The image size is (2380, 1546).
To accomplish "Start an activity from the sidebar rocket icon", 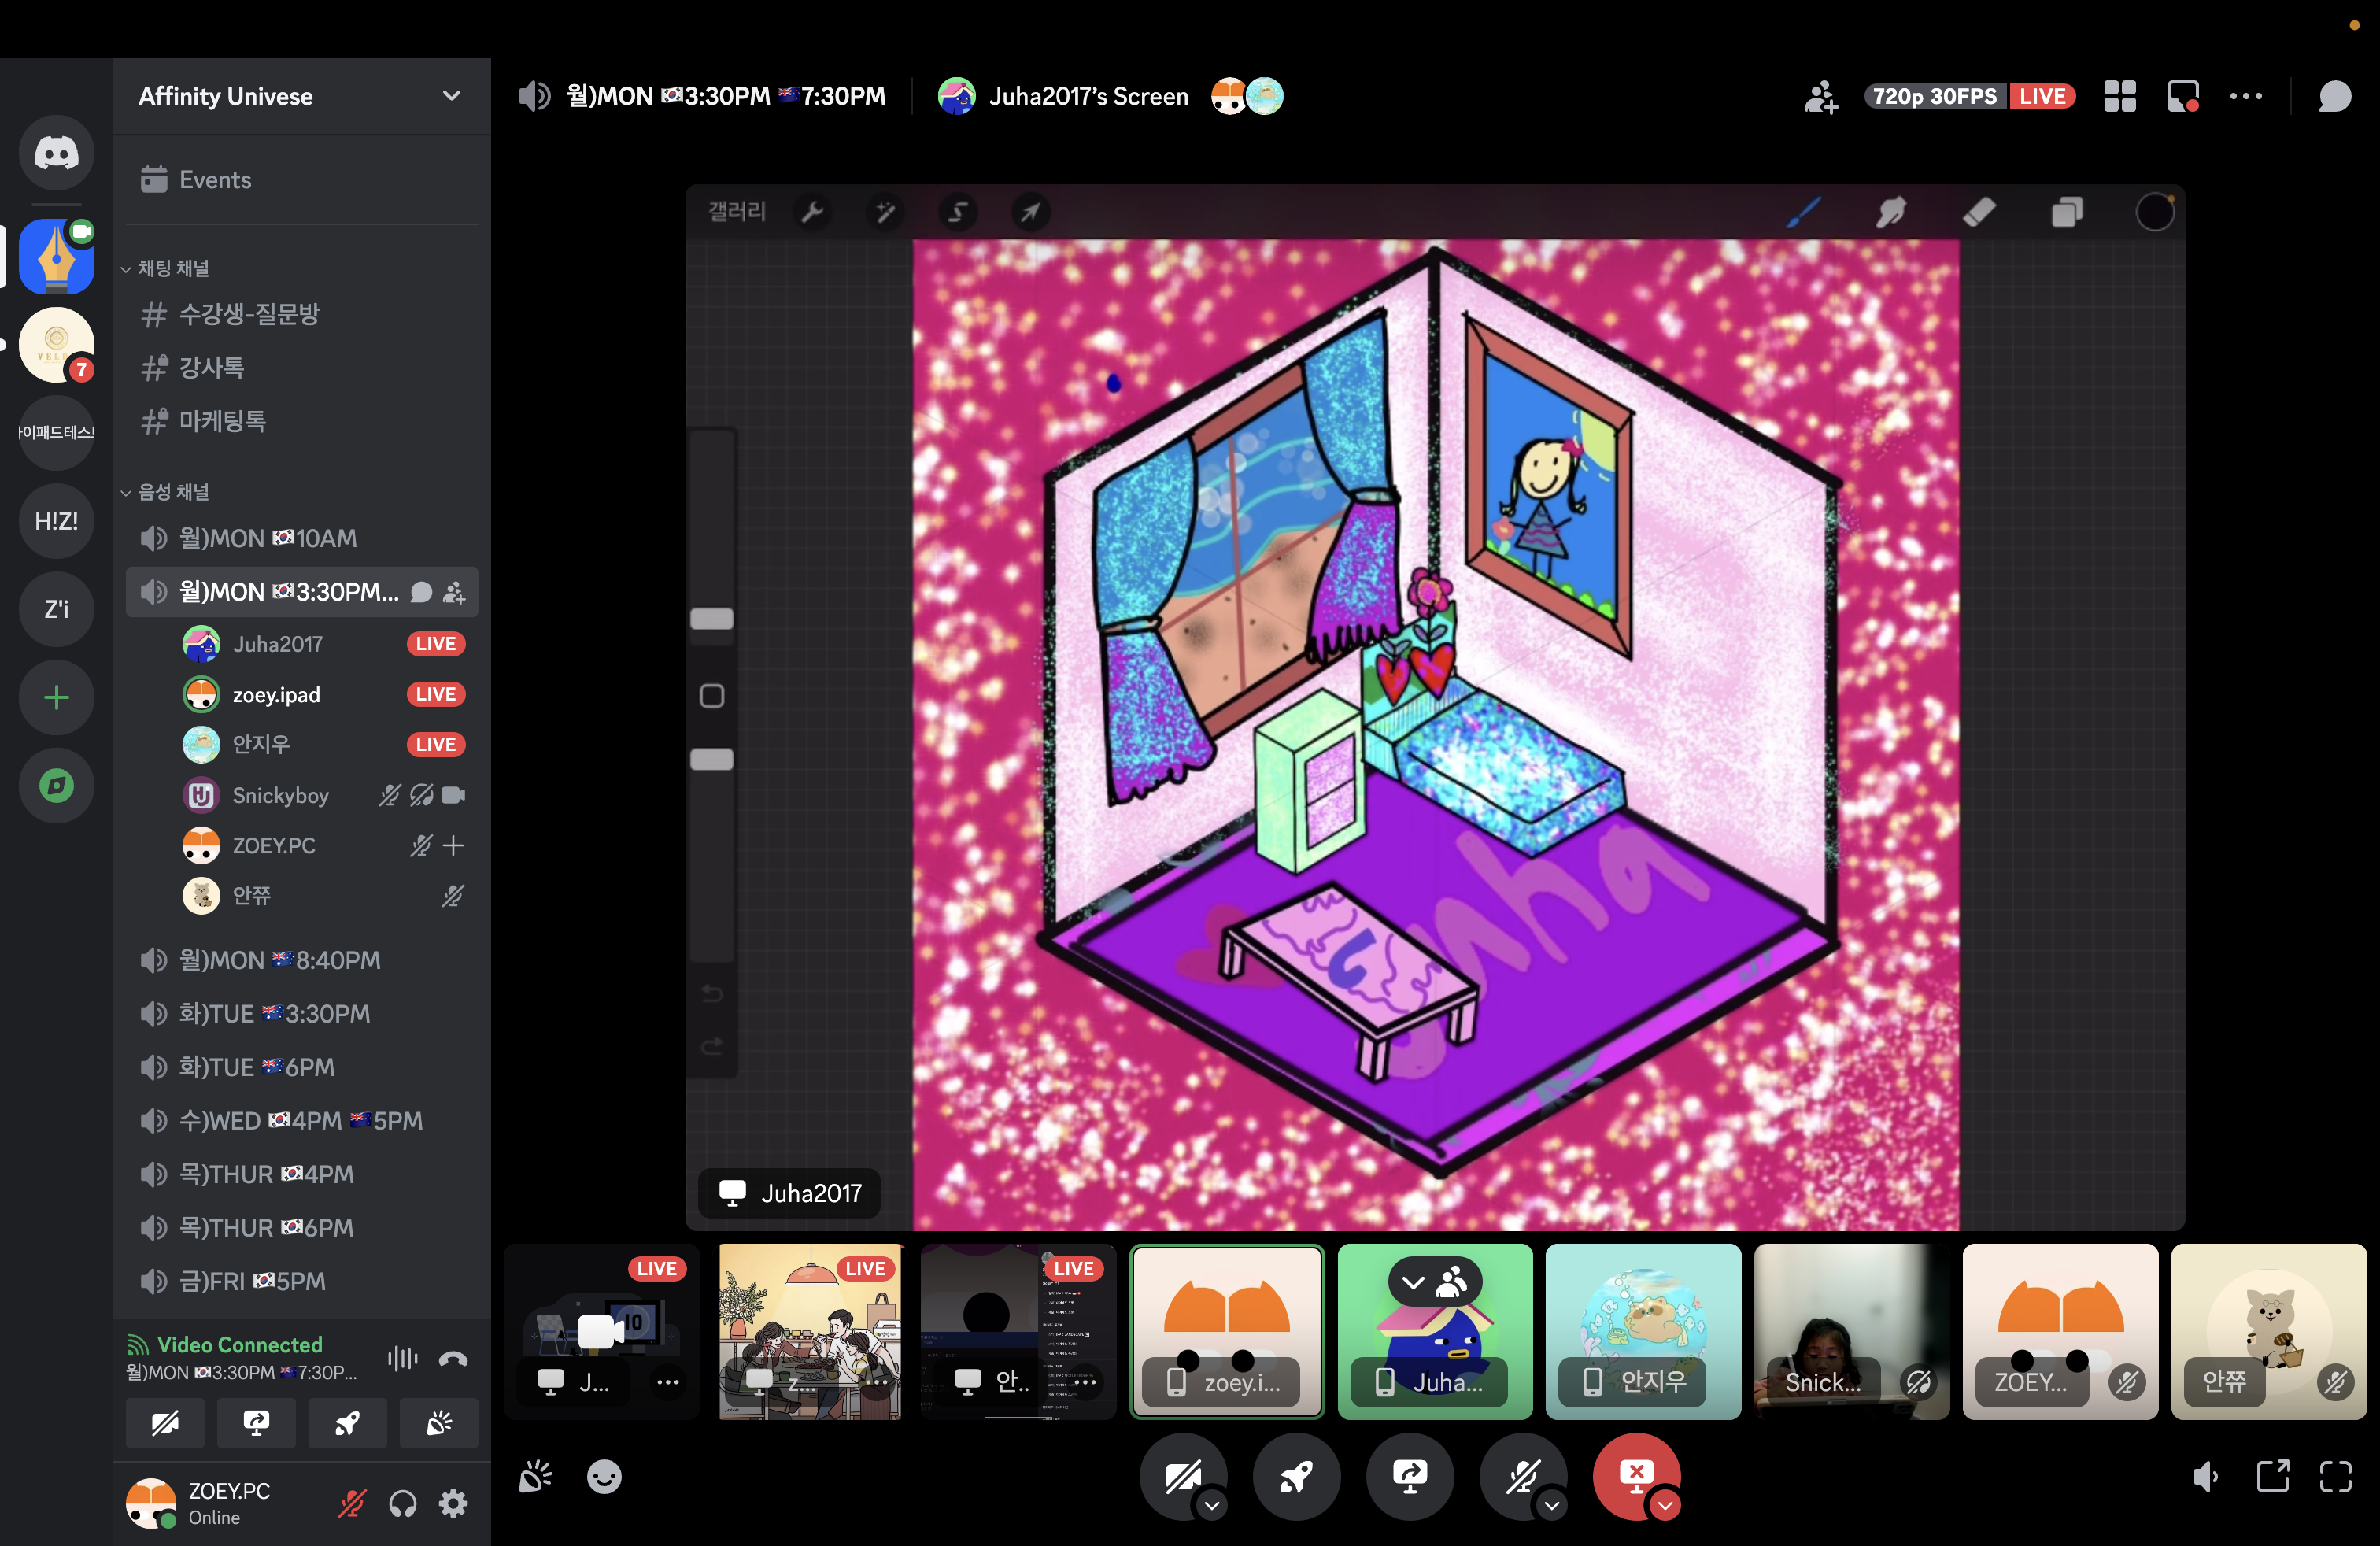I will point(348,1422).
